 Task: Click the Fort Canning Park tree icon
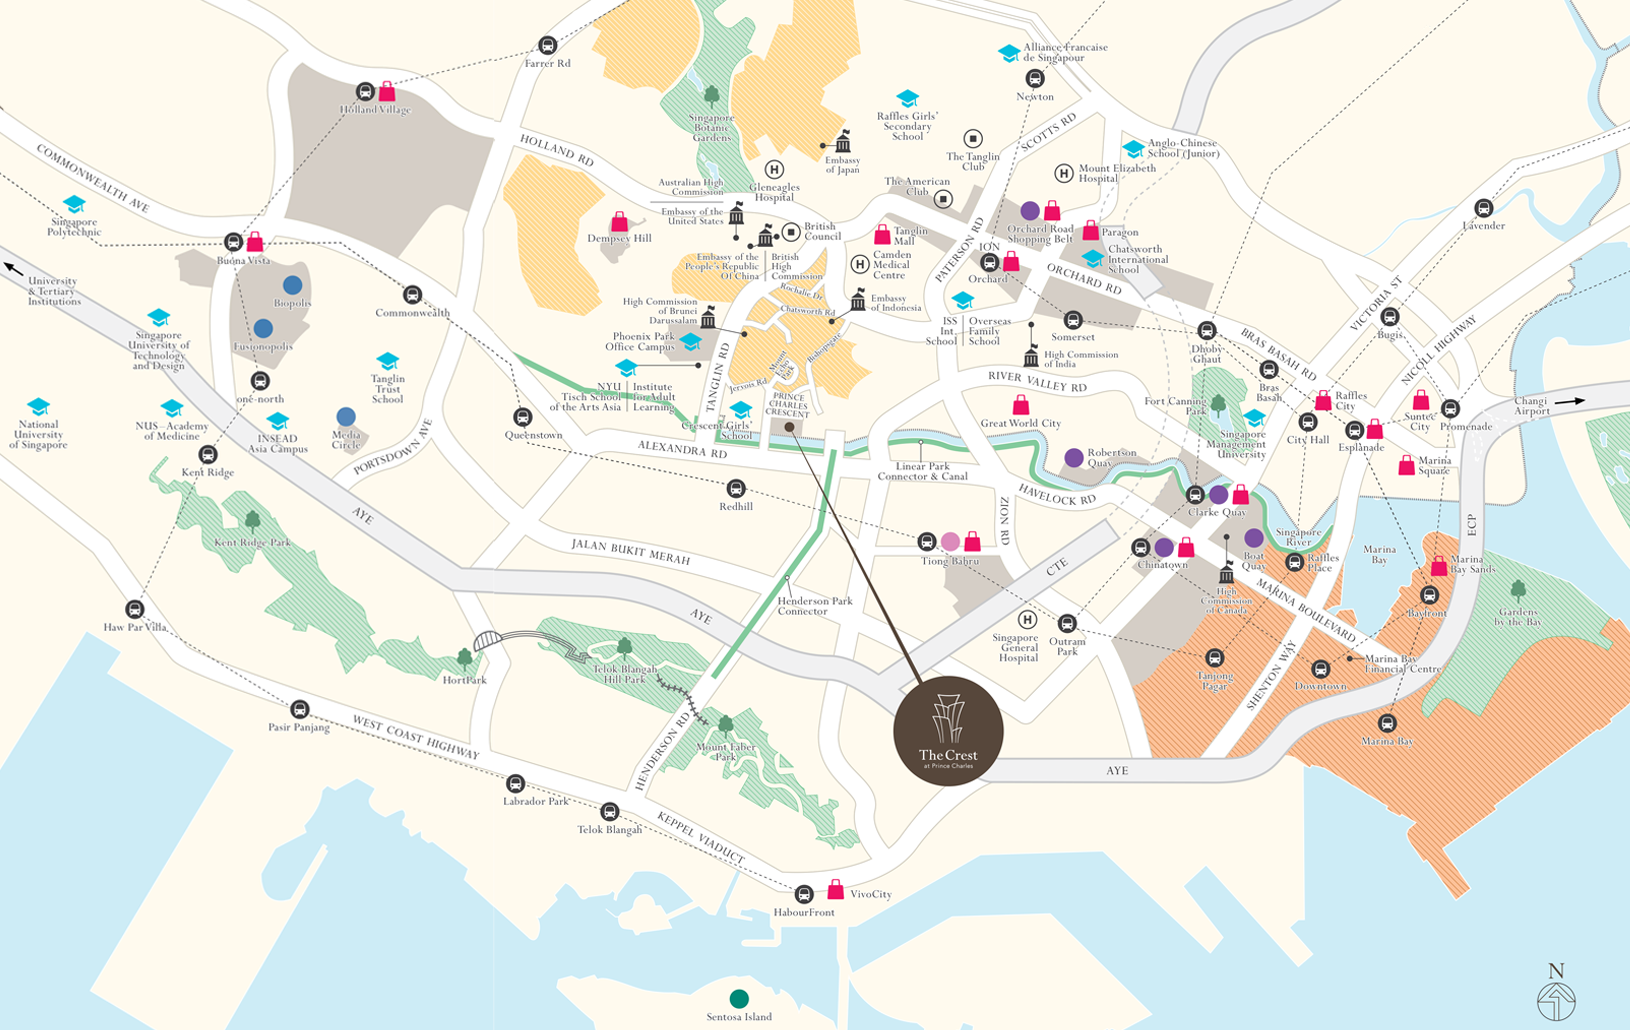tap(1217, 404)
